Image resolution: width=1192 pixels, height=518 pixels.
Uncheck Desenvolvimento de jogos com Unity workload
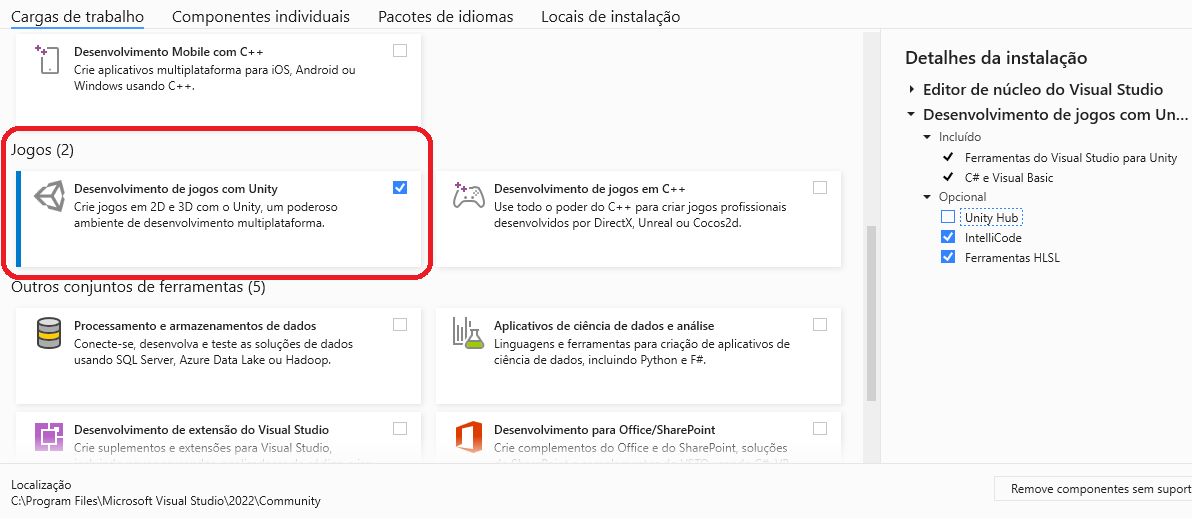click(x=400, y=187)
